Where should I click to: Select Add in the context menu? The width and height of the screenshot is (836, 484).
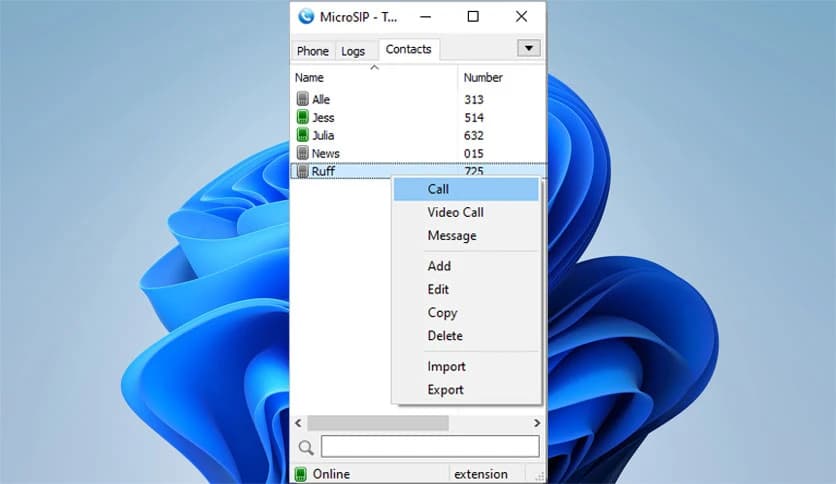[467, 266]
